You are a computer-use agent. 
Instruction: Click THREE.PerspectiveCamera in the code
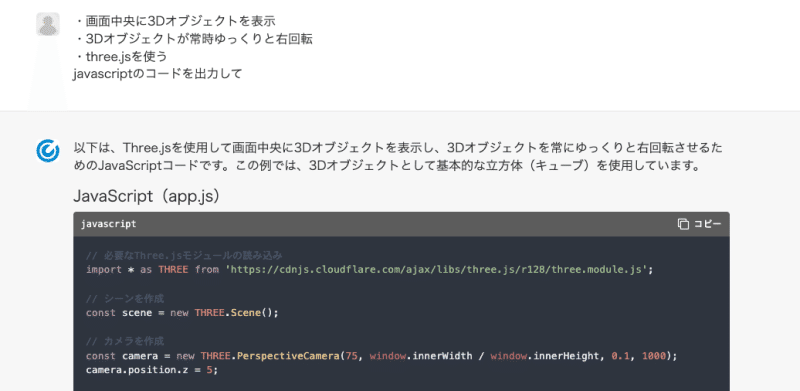point(270,355)
